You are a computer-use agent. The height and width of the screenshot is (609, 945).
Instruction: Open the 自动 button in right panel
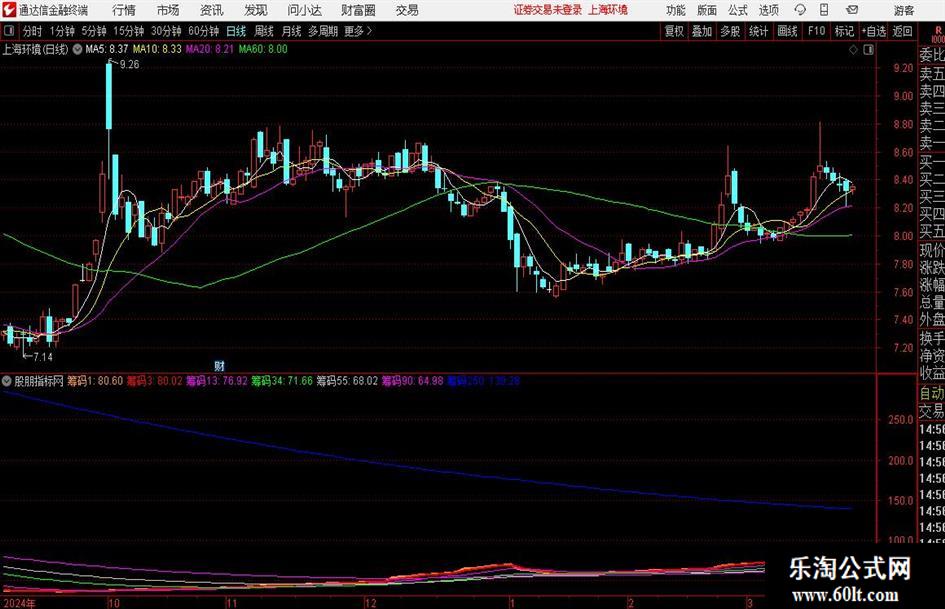pos(932,393)
